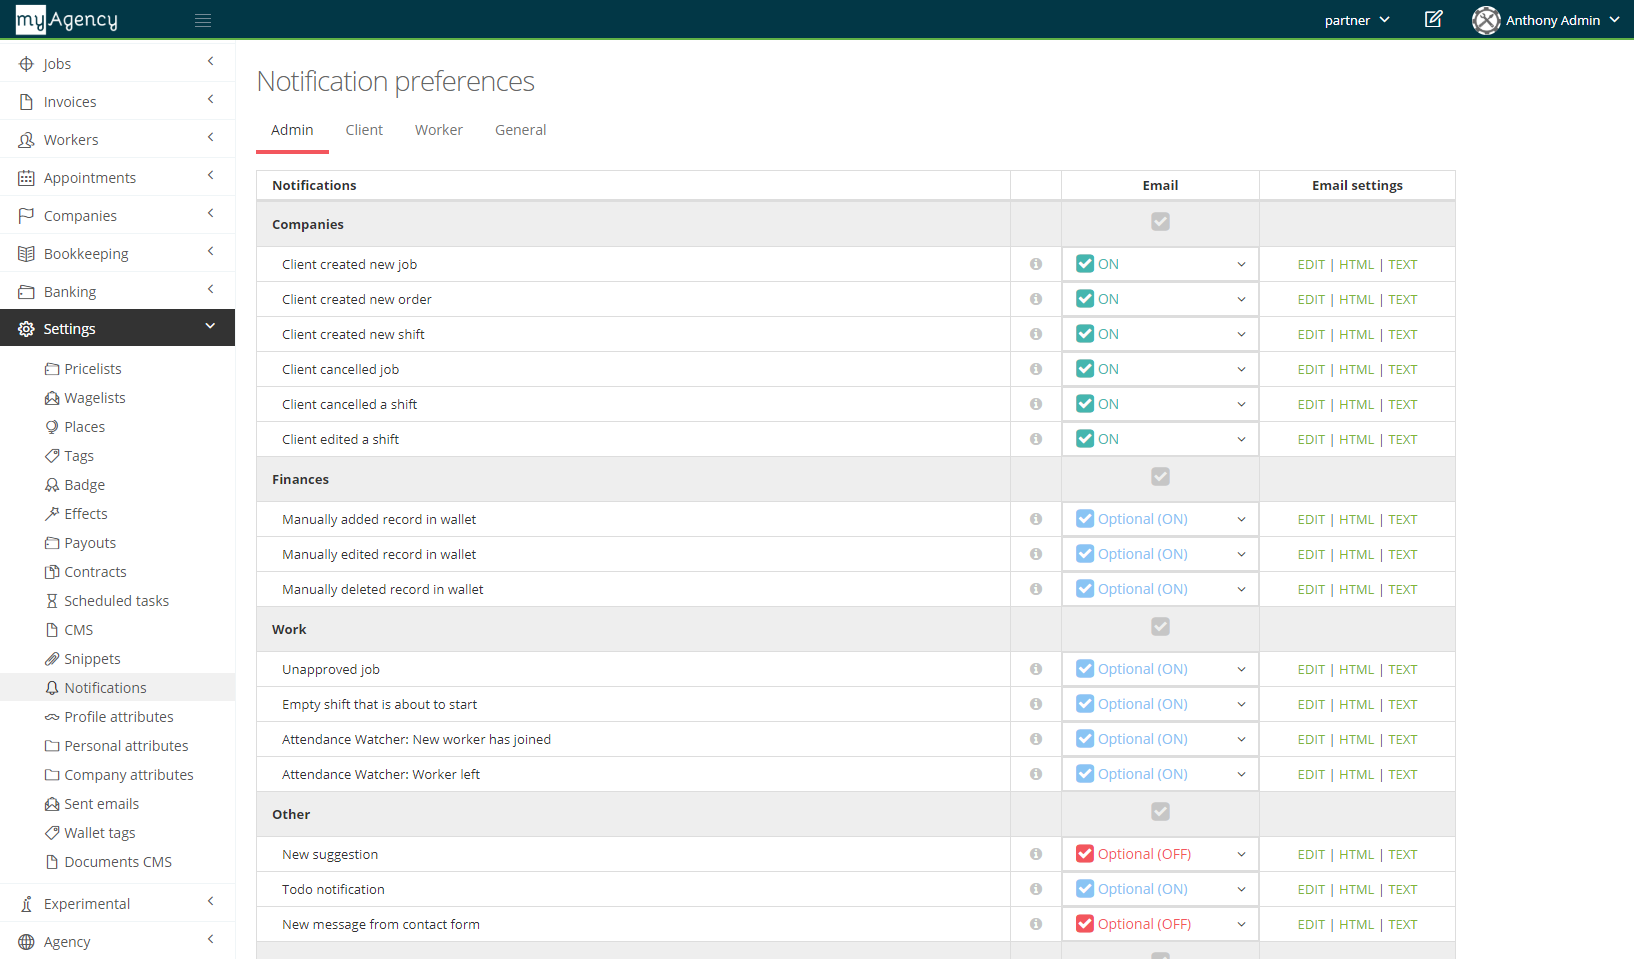Open the partner dropdown in the top bar
This screenshot has height=959, width=1634.
(1356, 19)
